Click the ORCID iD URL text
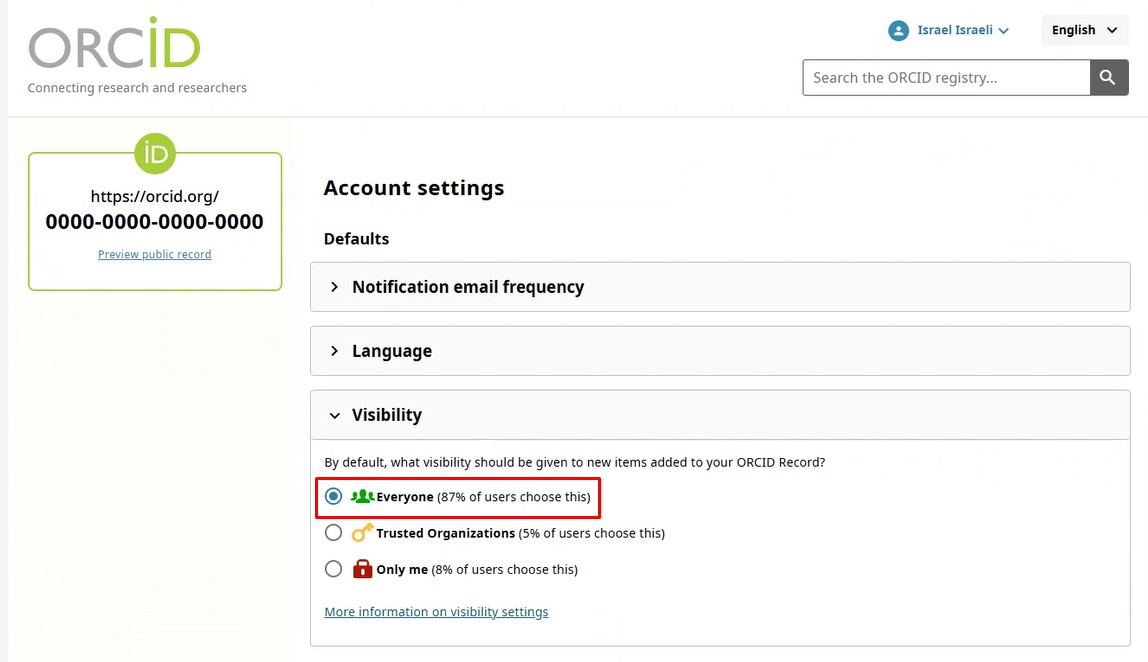Image resolution: width=1148 pixels, height=662 pixels. tap(155, 210)
